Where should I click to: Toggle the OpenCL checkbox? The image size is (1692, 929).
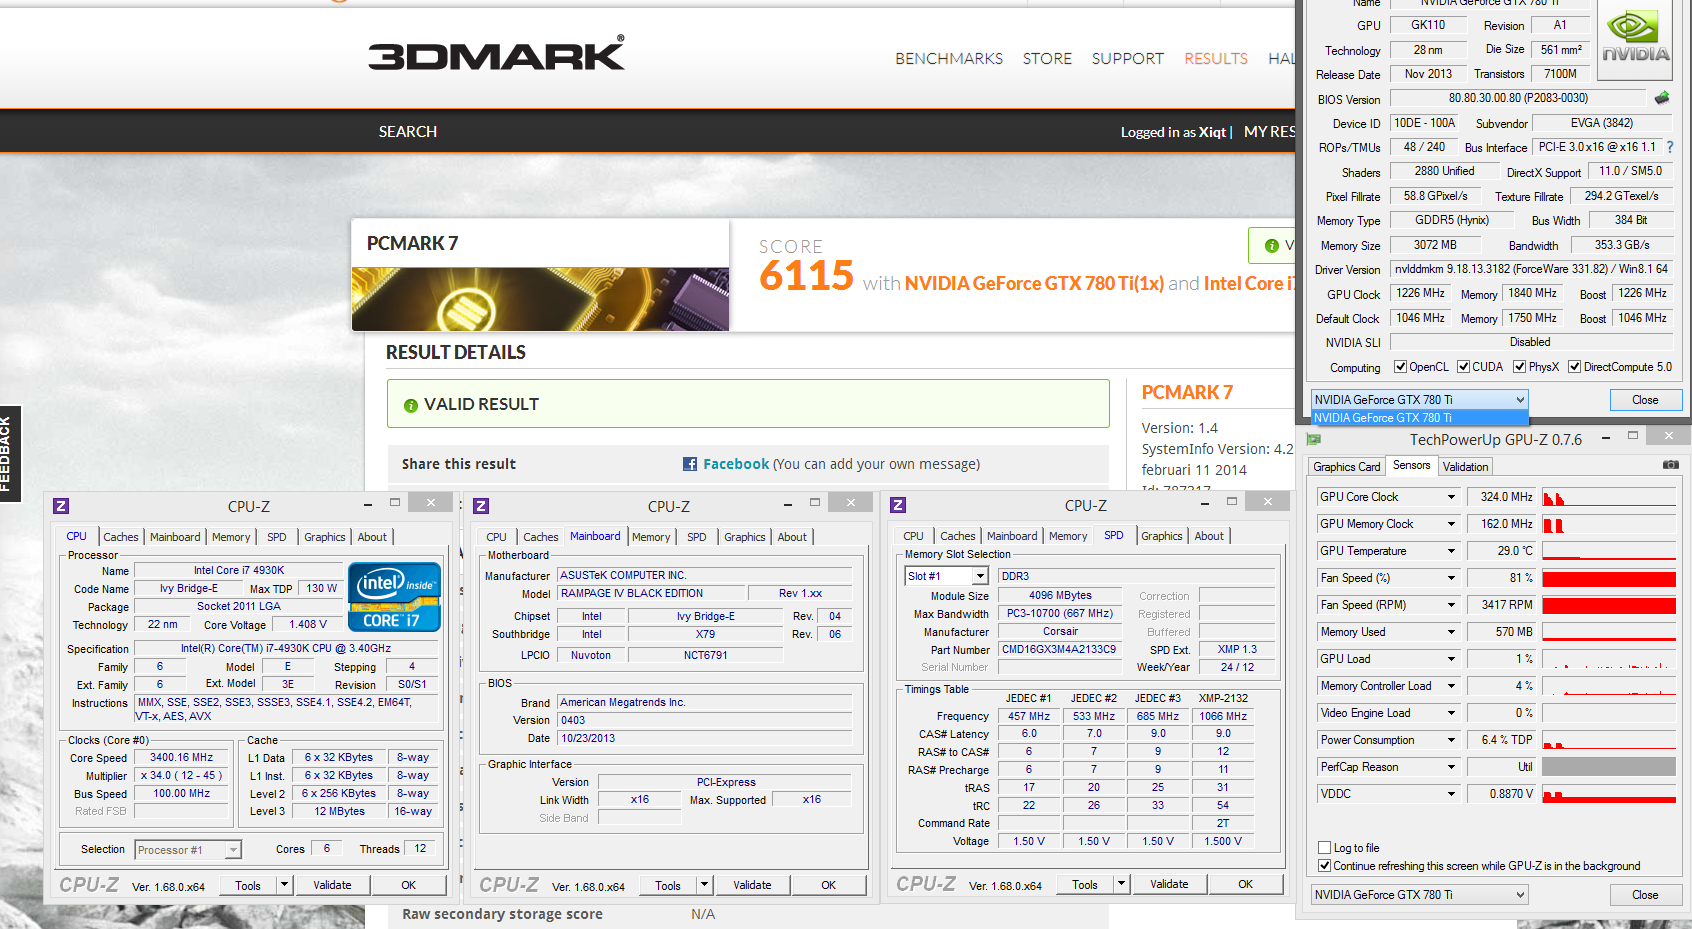[x=1400, y=367]
